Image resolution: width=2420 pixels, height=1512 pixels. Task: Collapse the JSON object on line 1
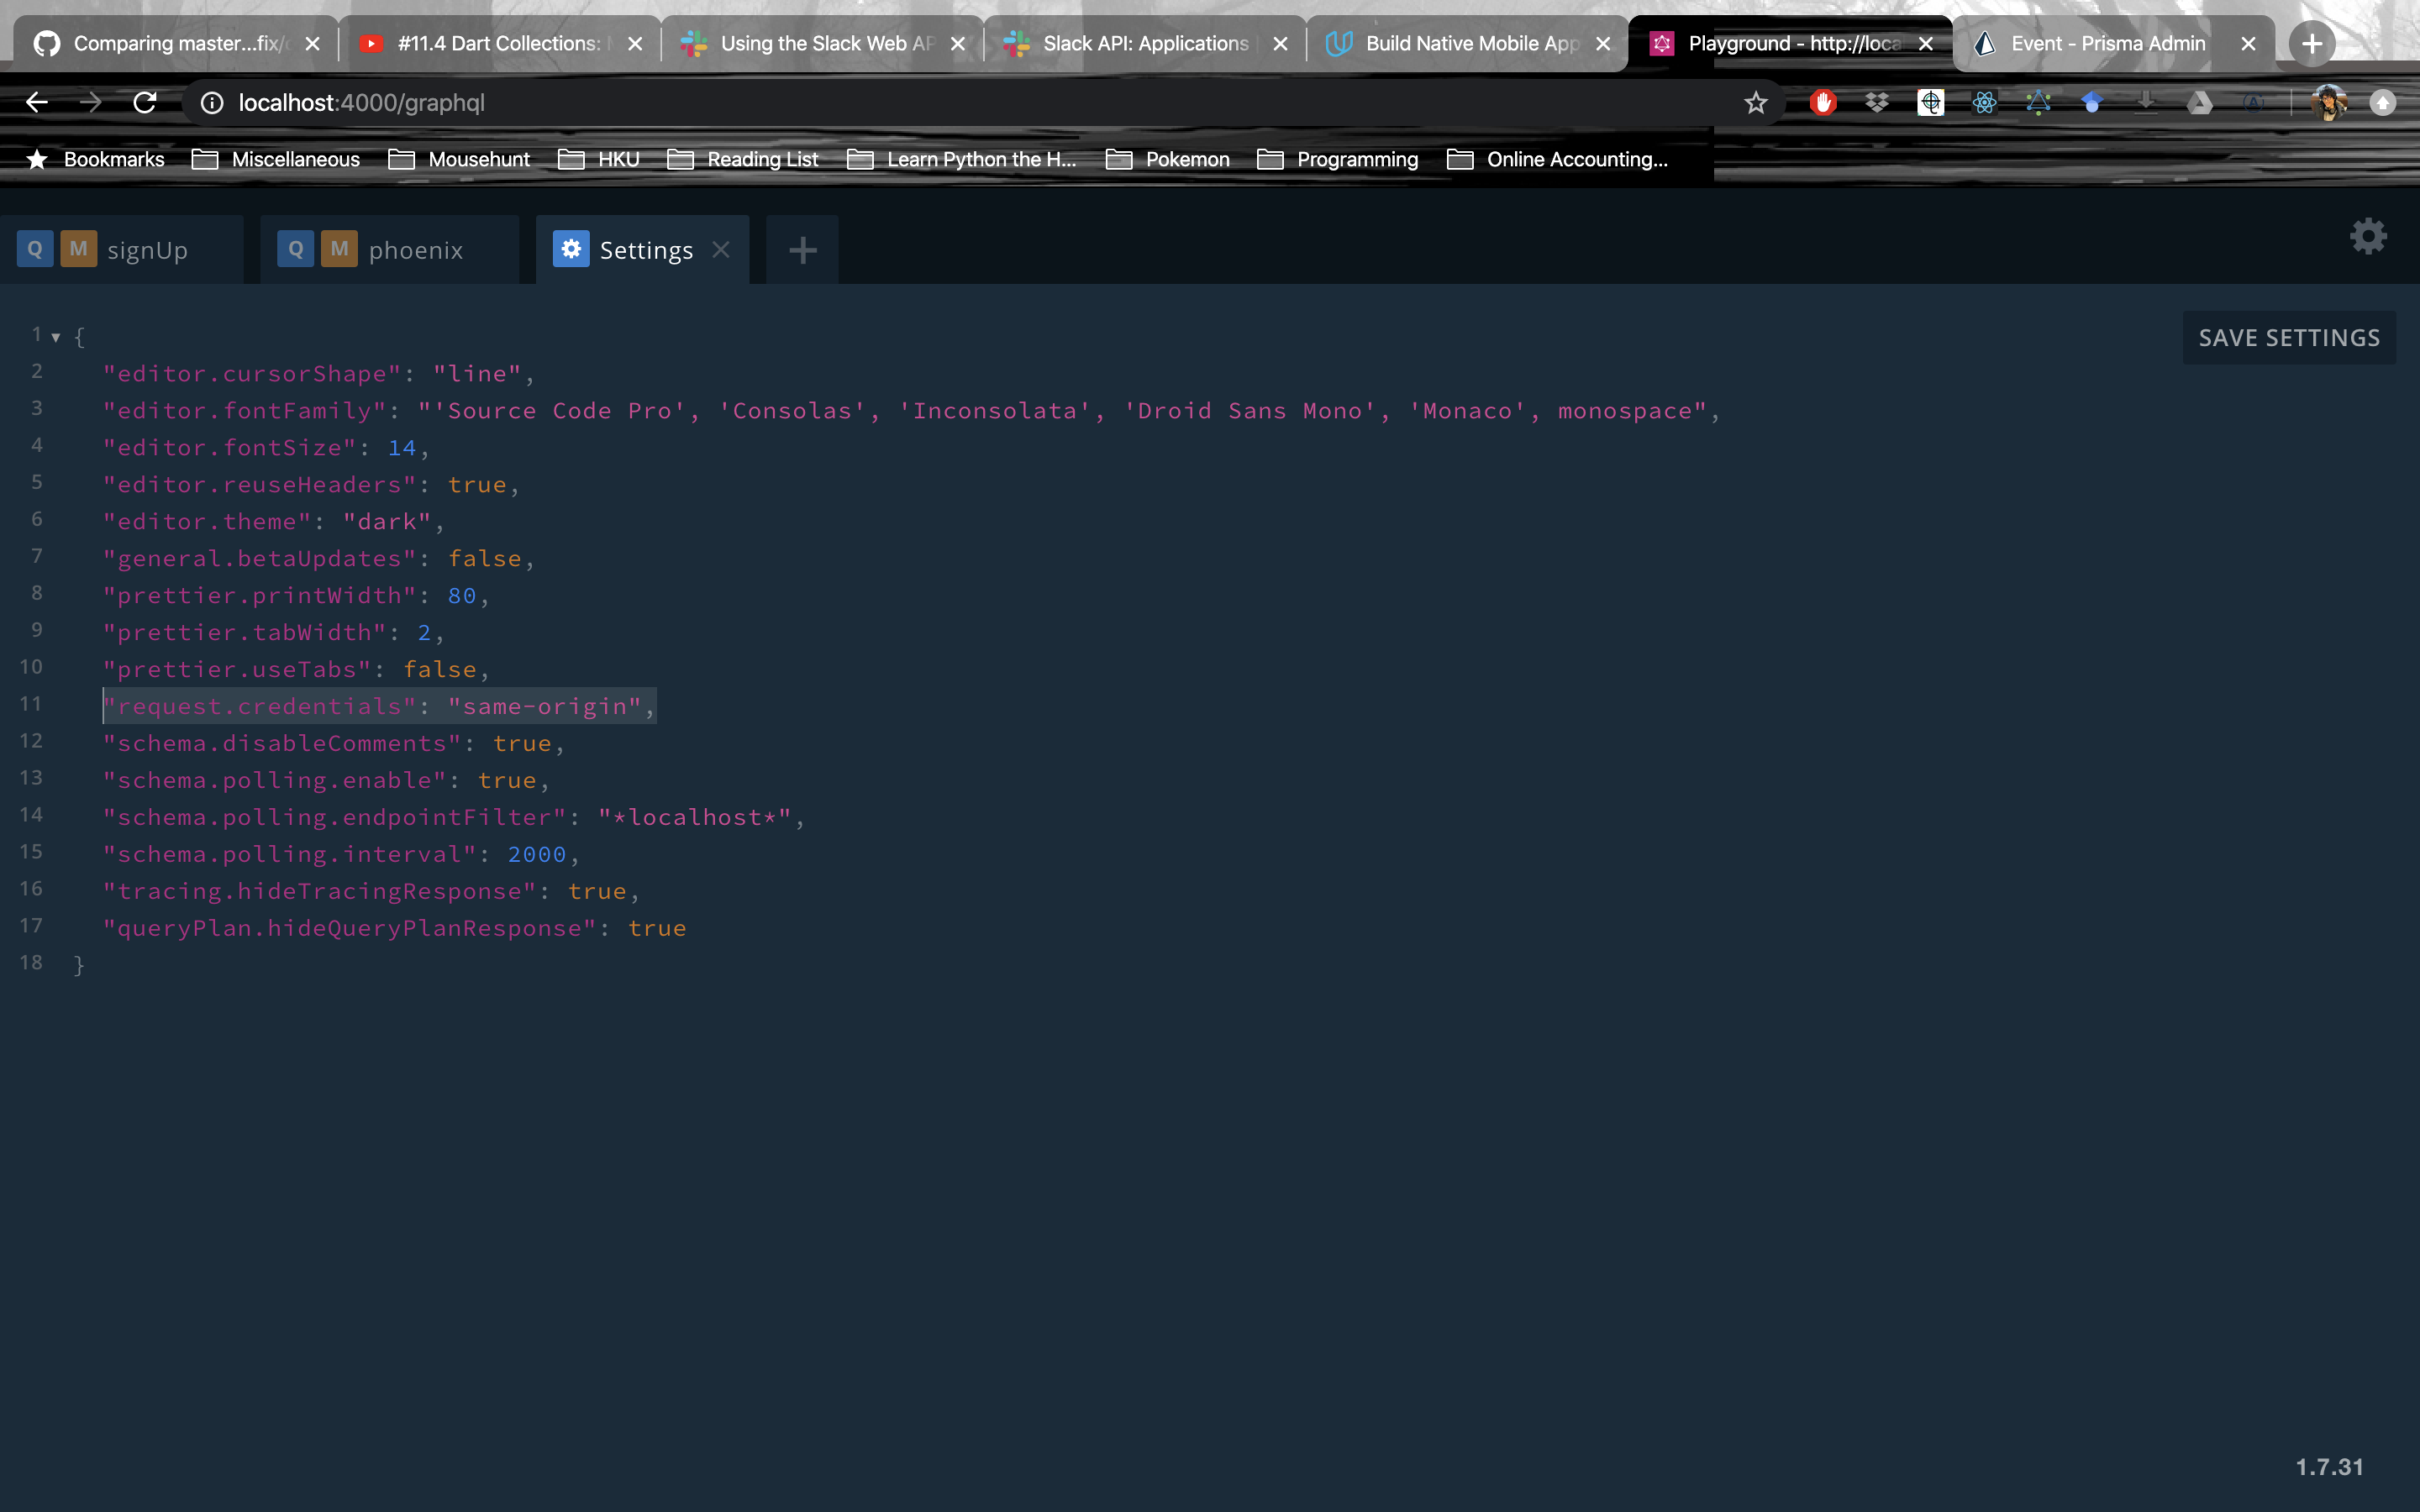(56, 337)
